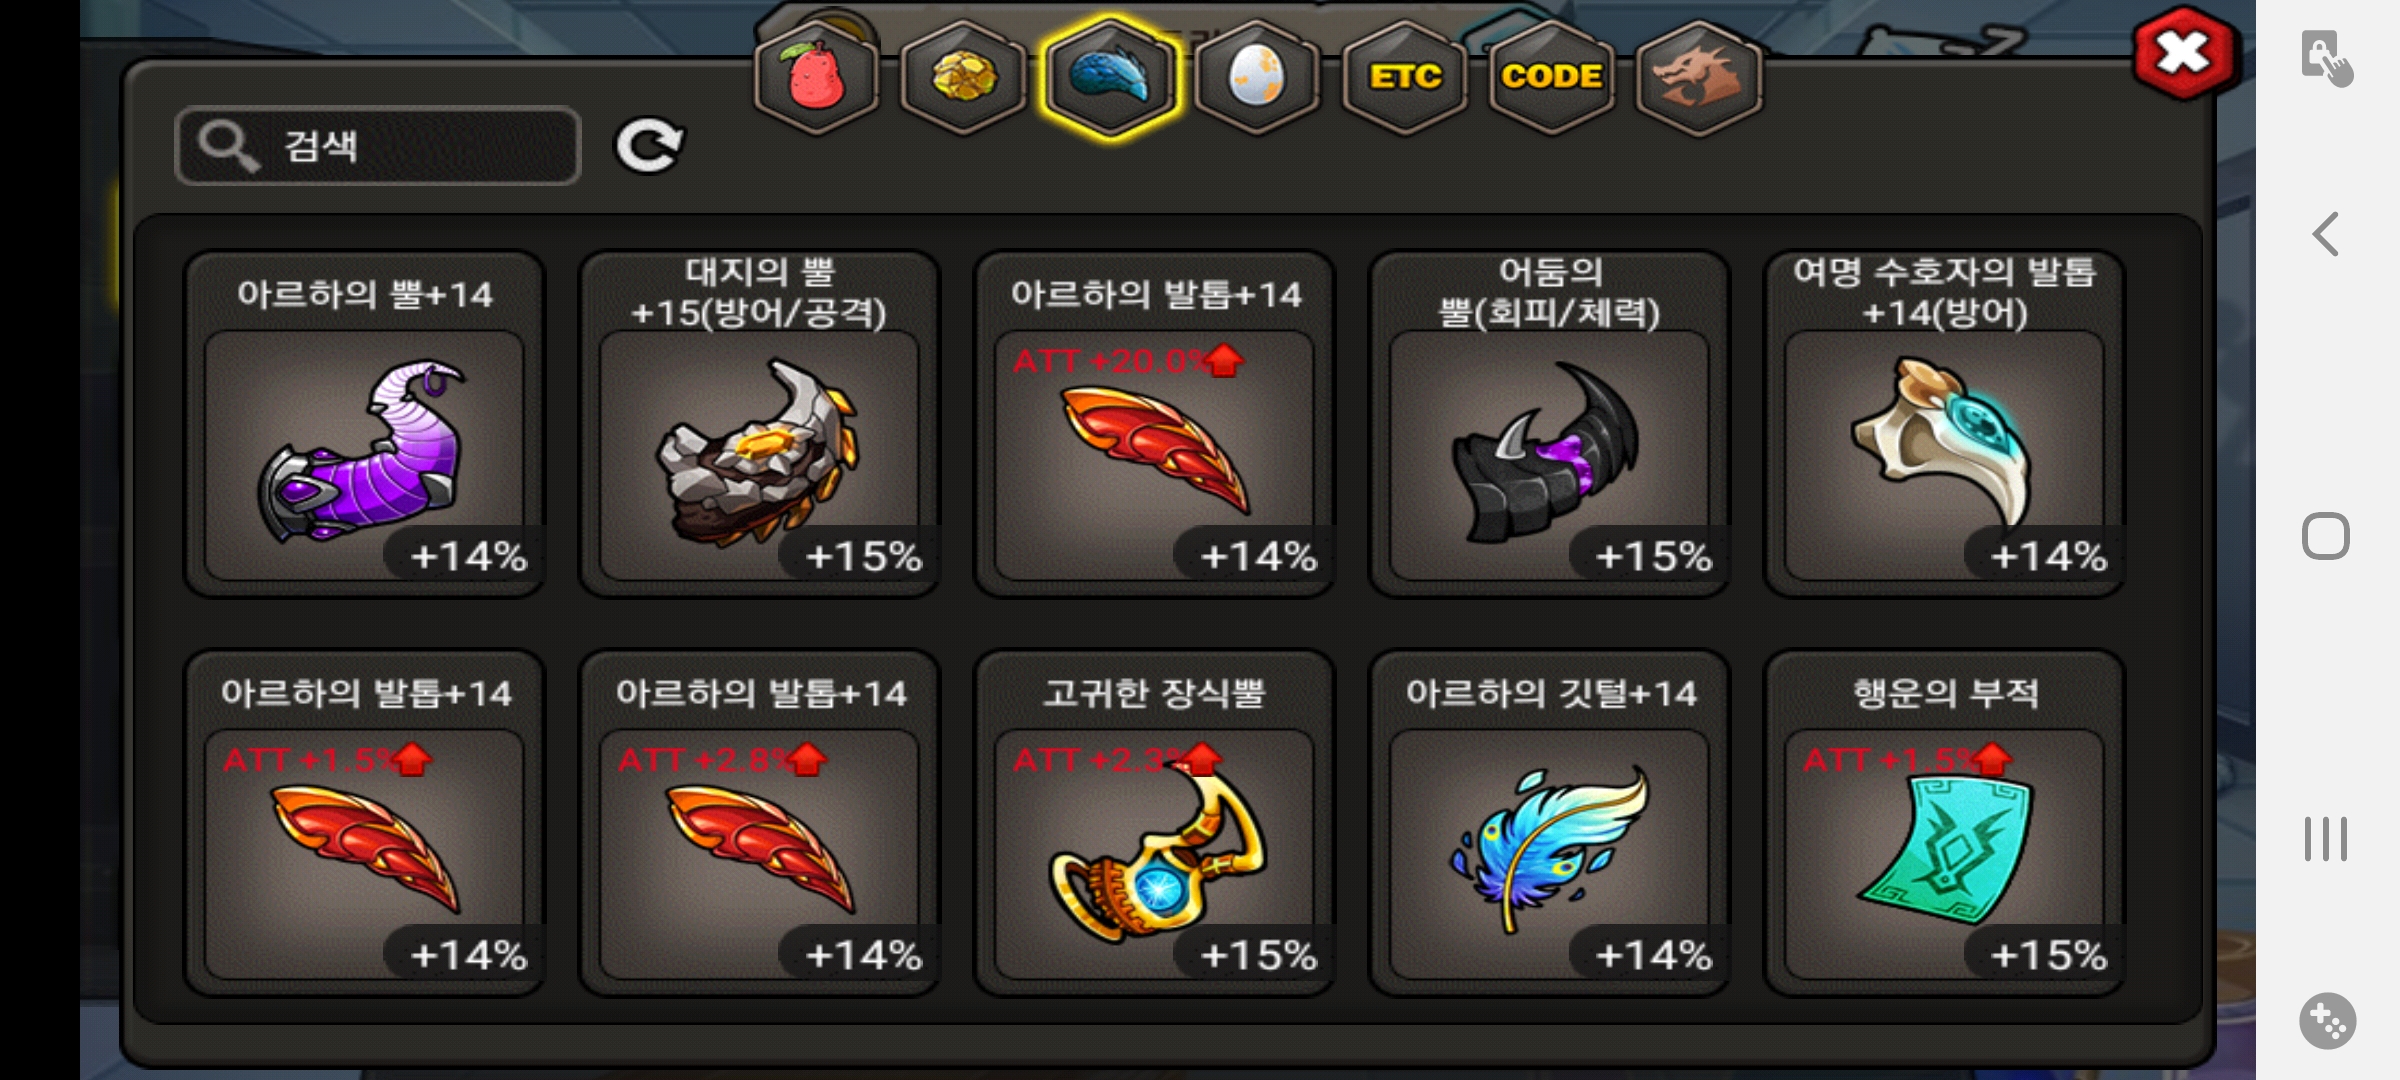This screenshot has height=1080, width=2400.
Task: Select the 대지의 뿔 +15 rock horn item
Action: pos(760,424)
